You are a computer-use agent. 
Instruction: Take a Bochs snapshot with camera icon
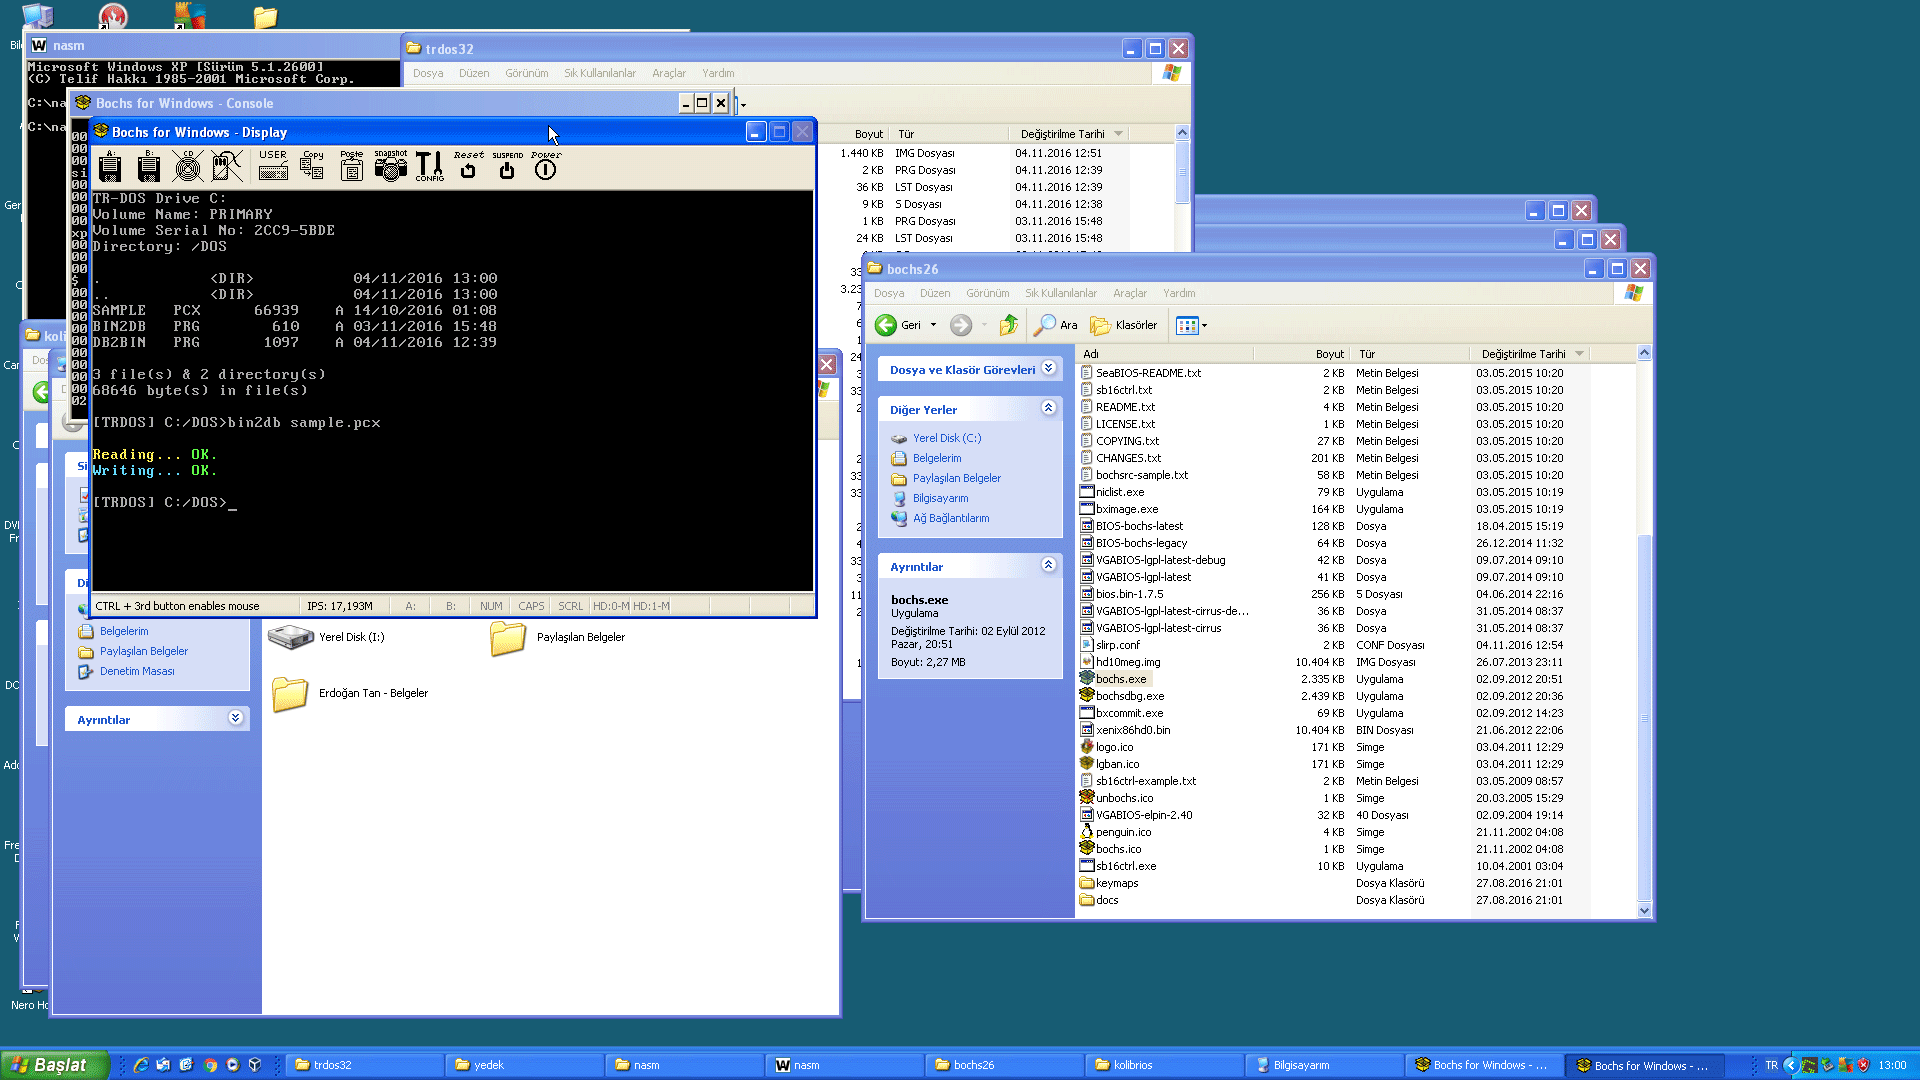tap(391, 166)
